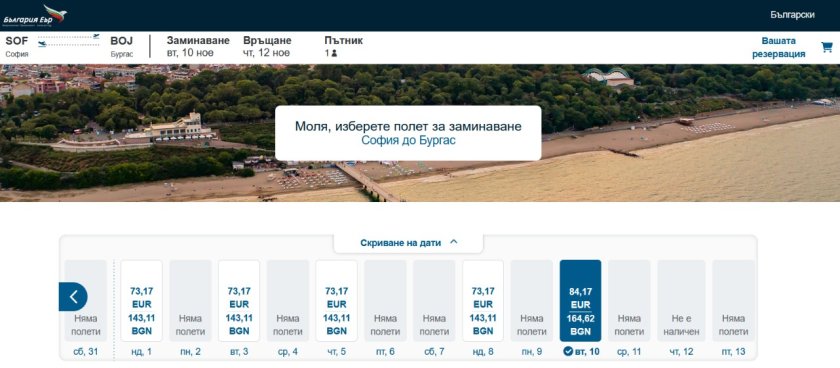Click the Bulgaria Air logo
Screen dimensions: 840x368
tap(35, 15)
